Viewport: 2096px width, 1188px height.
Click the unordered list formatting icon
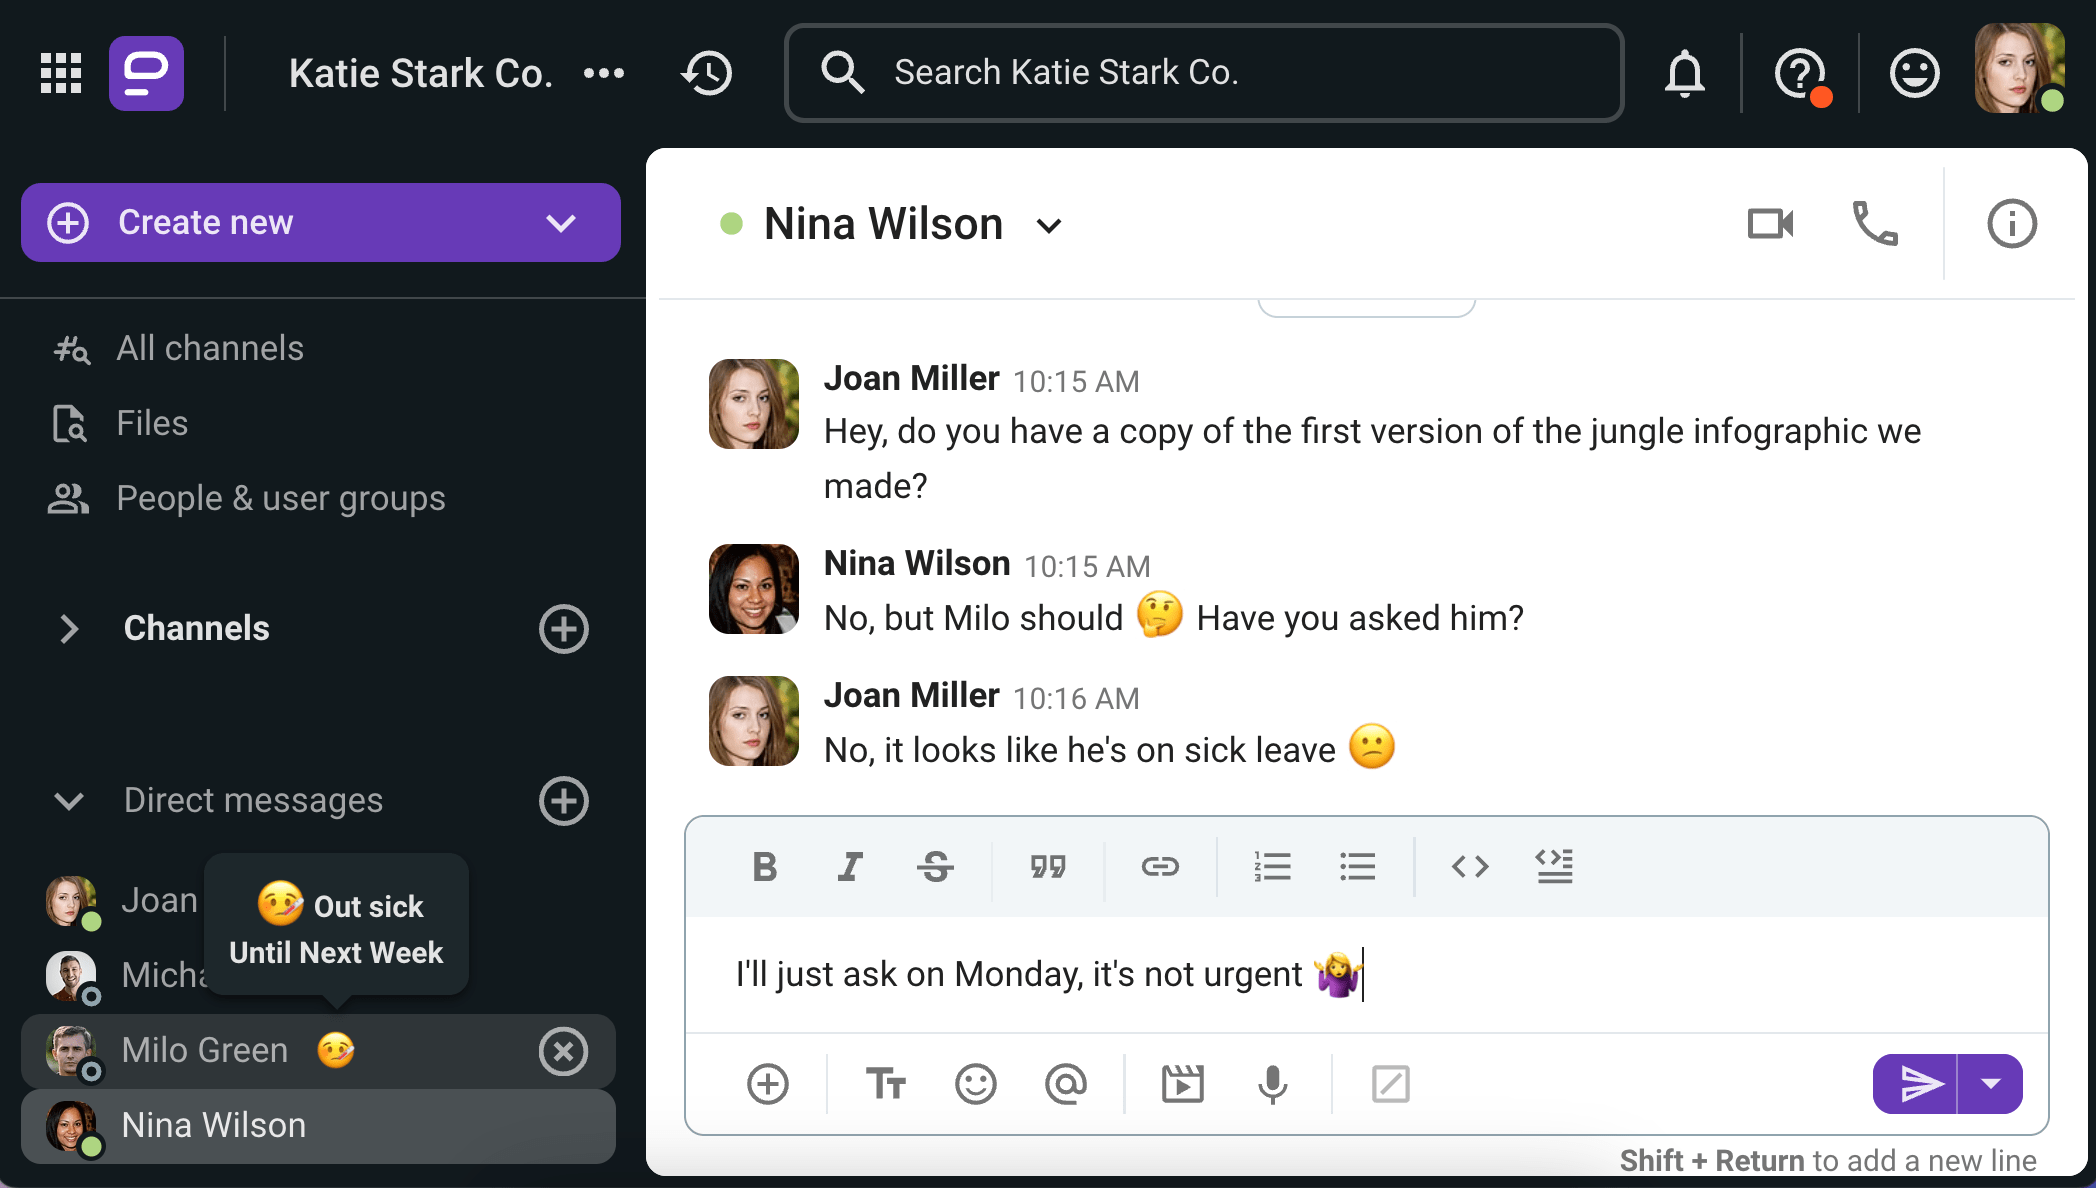click(1356, 864)
